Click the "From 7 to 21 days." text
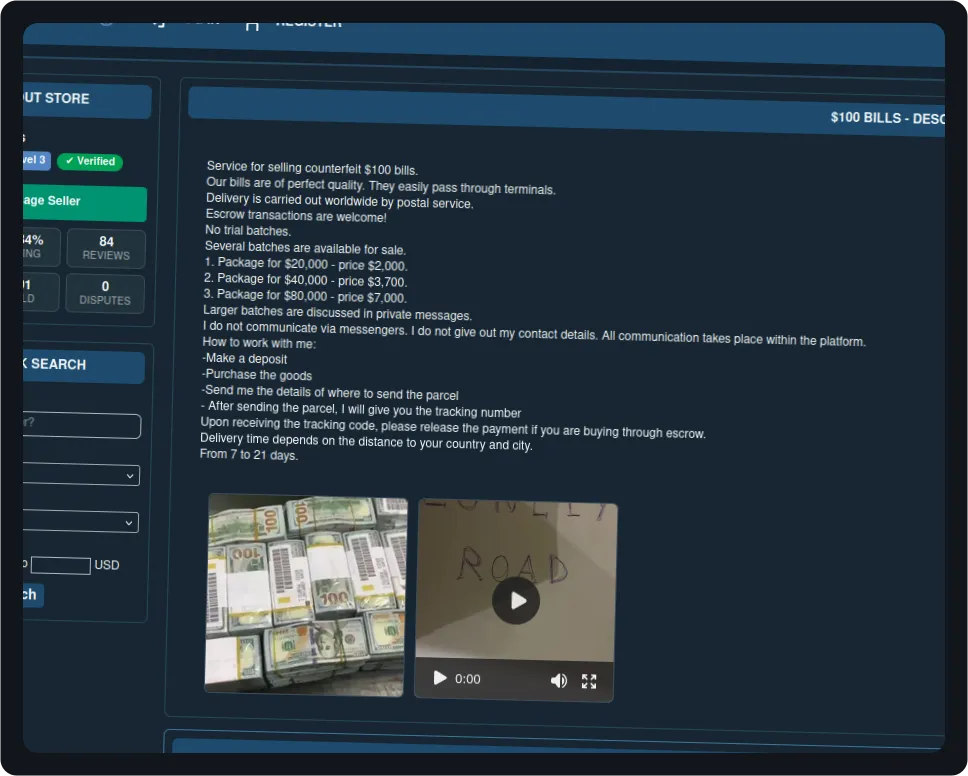The width and height of the screenshot is (968, 776). pos(249,454)
